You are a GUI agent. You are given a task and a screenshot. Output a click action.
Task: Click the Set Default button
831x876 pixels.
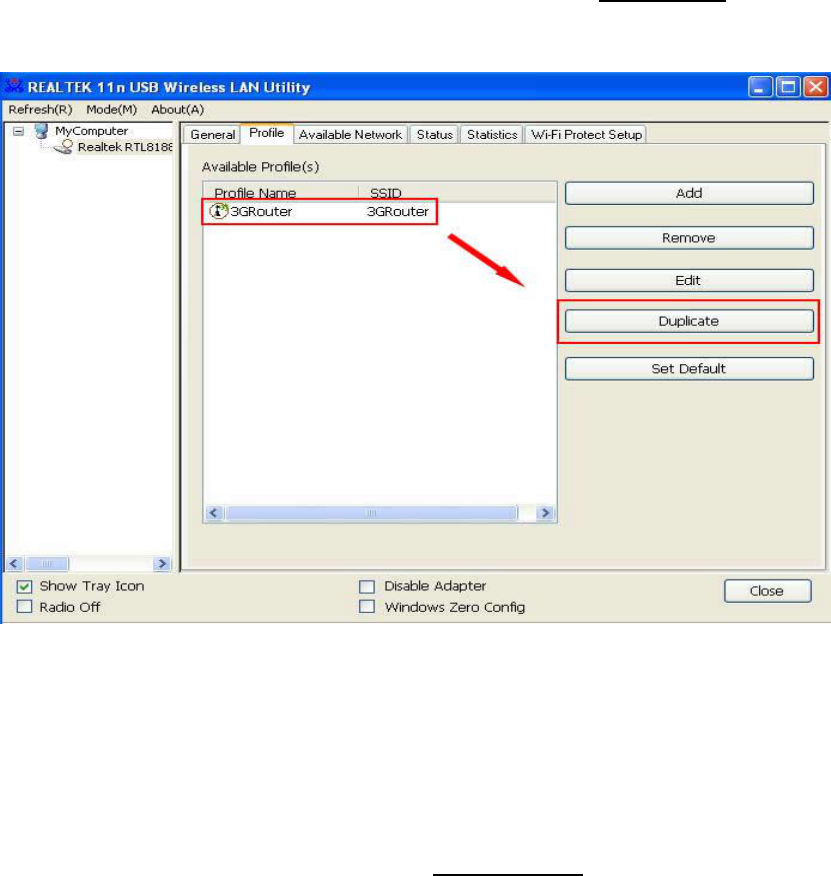(689, 369)
